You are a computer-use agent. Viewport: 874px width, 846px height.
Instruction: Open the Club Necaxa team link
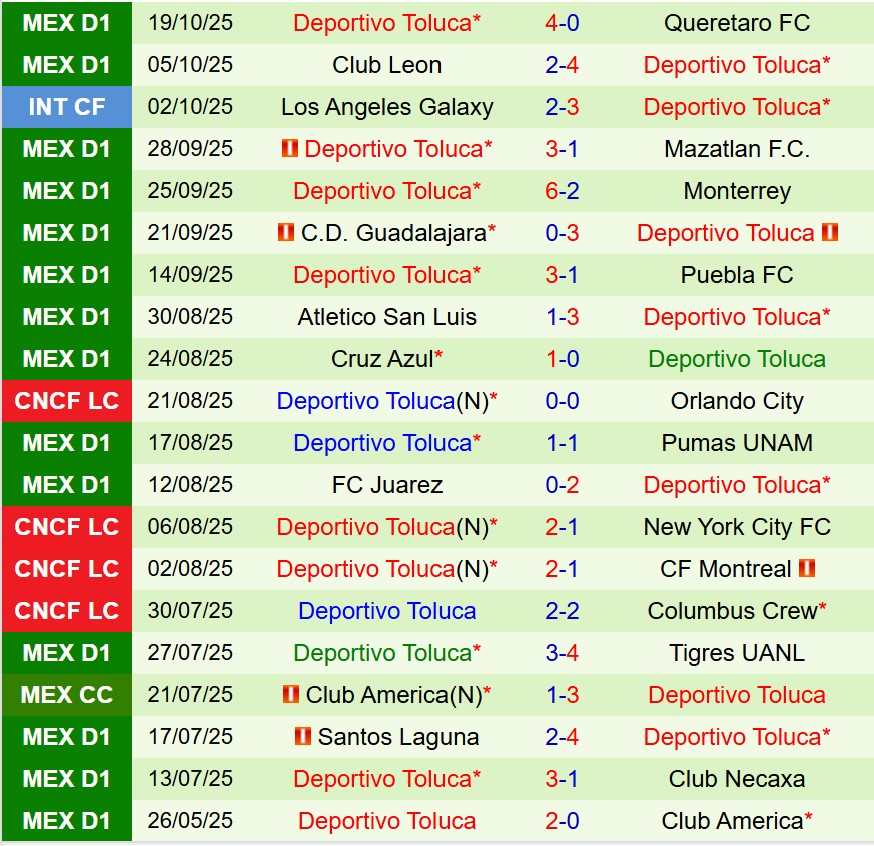[737, 779]
